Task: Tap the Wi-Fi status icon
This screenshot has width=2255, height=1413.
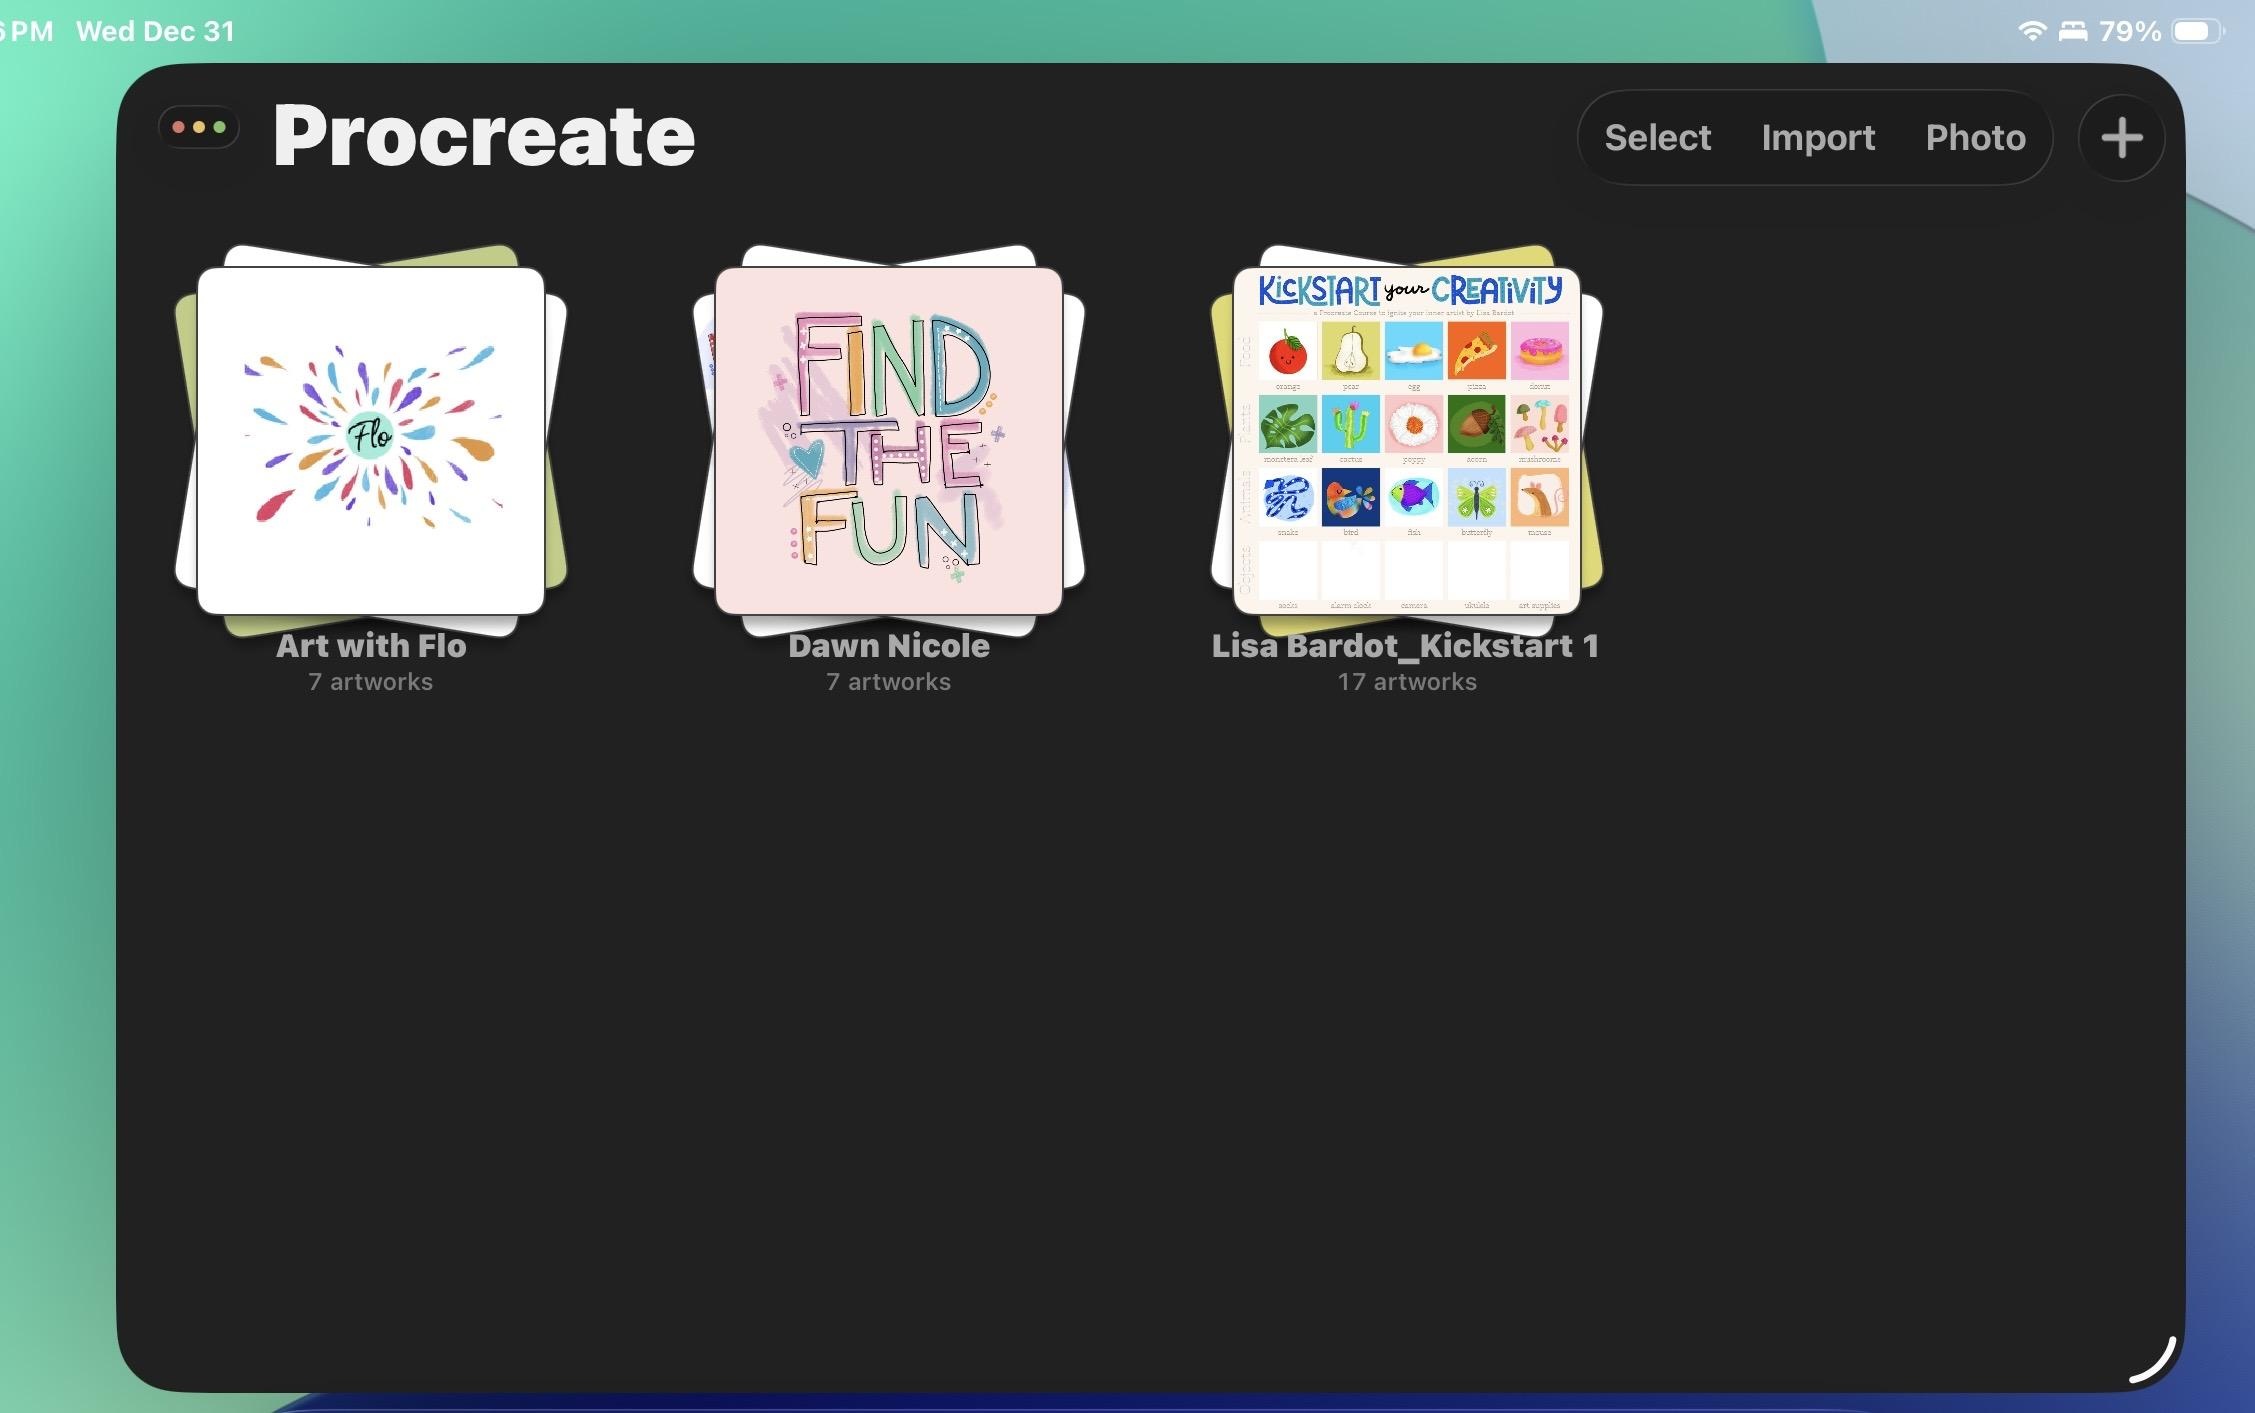Action: pos(2031,31)
